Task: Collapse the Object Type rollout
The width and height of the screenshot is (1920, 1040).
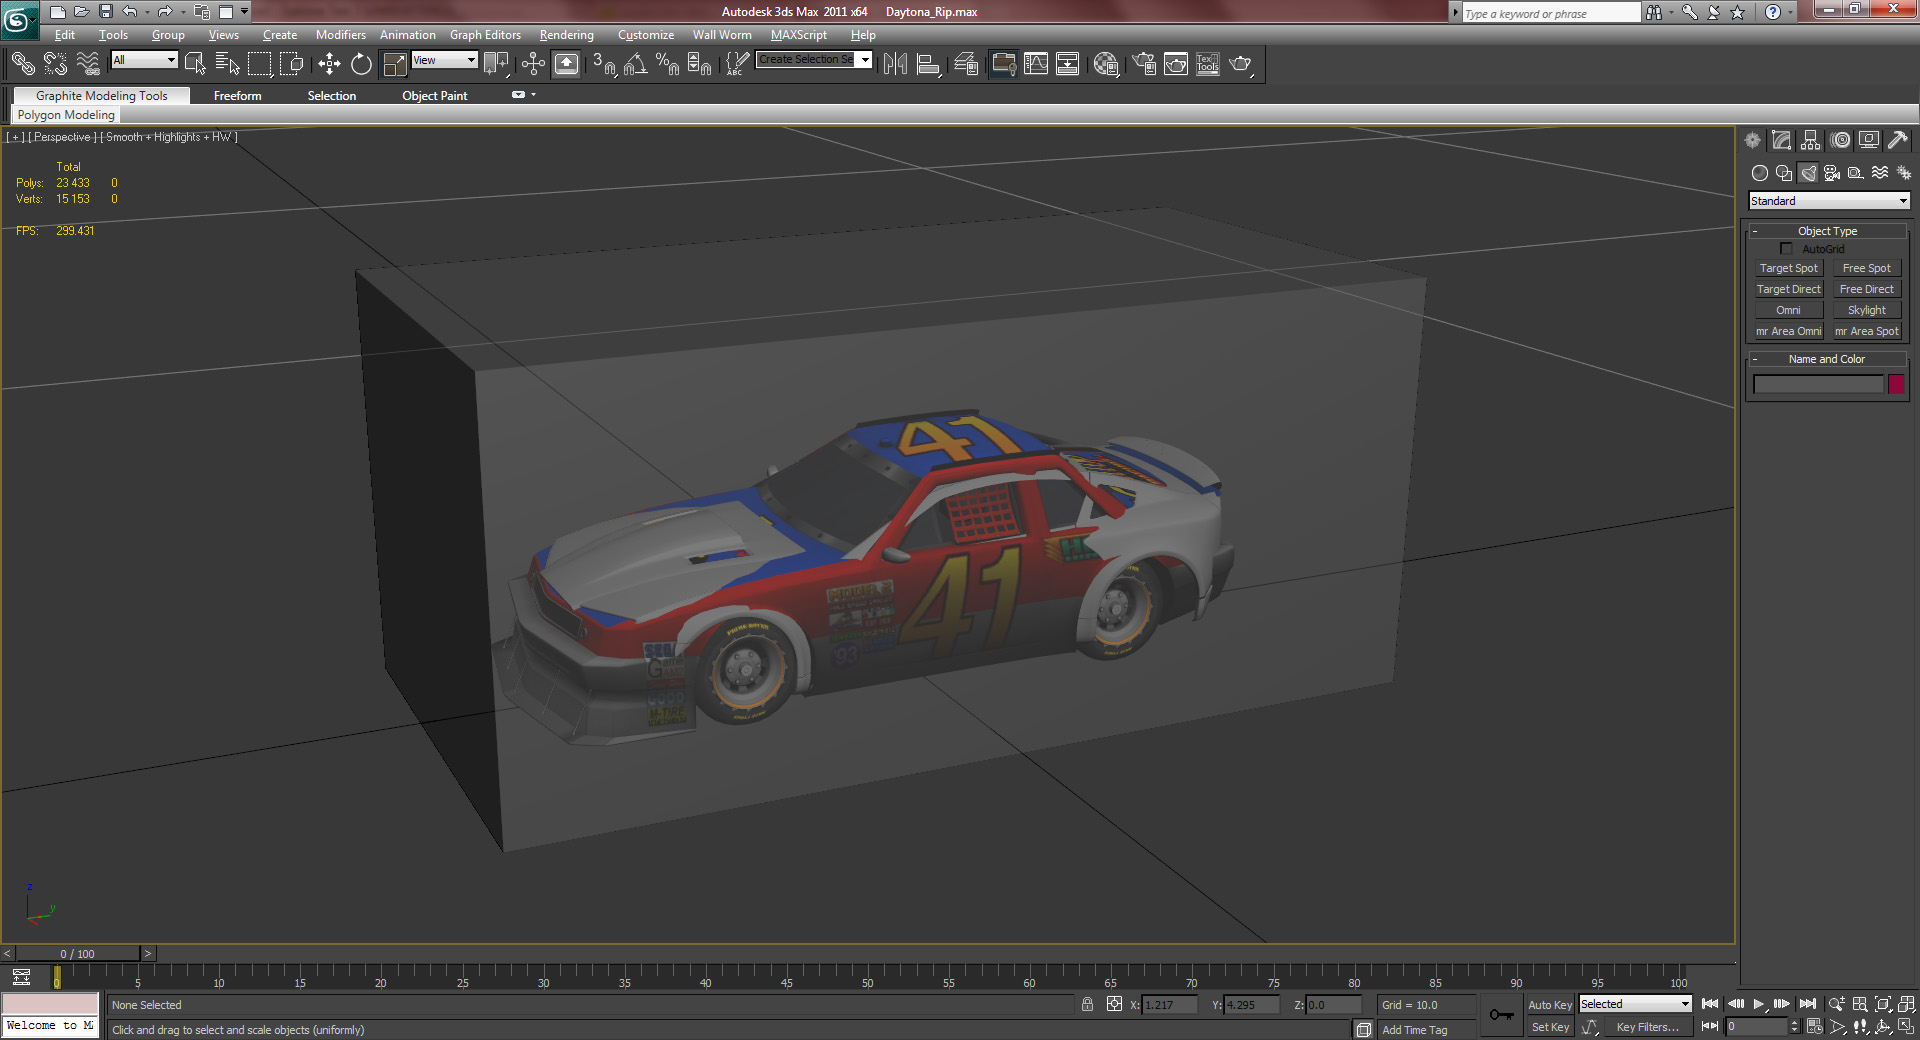Action: click(1828, 231)
